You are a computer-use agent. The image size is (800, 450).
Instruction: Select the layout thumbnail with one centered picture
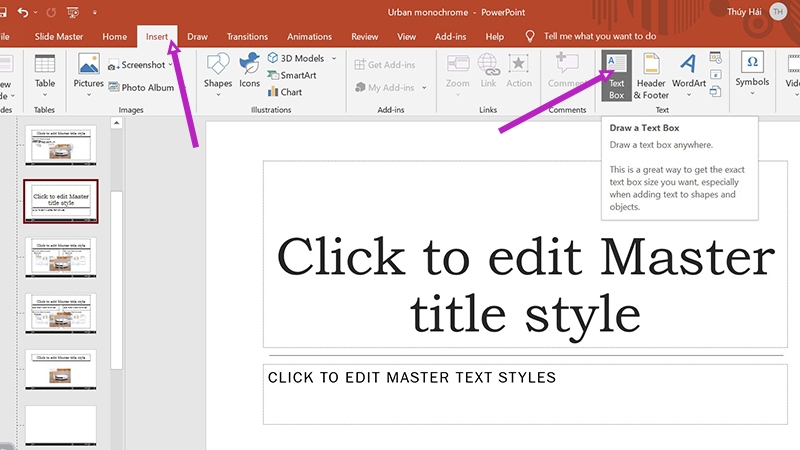tap(61, 369)
